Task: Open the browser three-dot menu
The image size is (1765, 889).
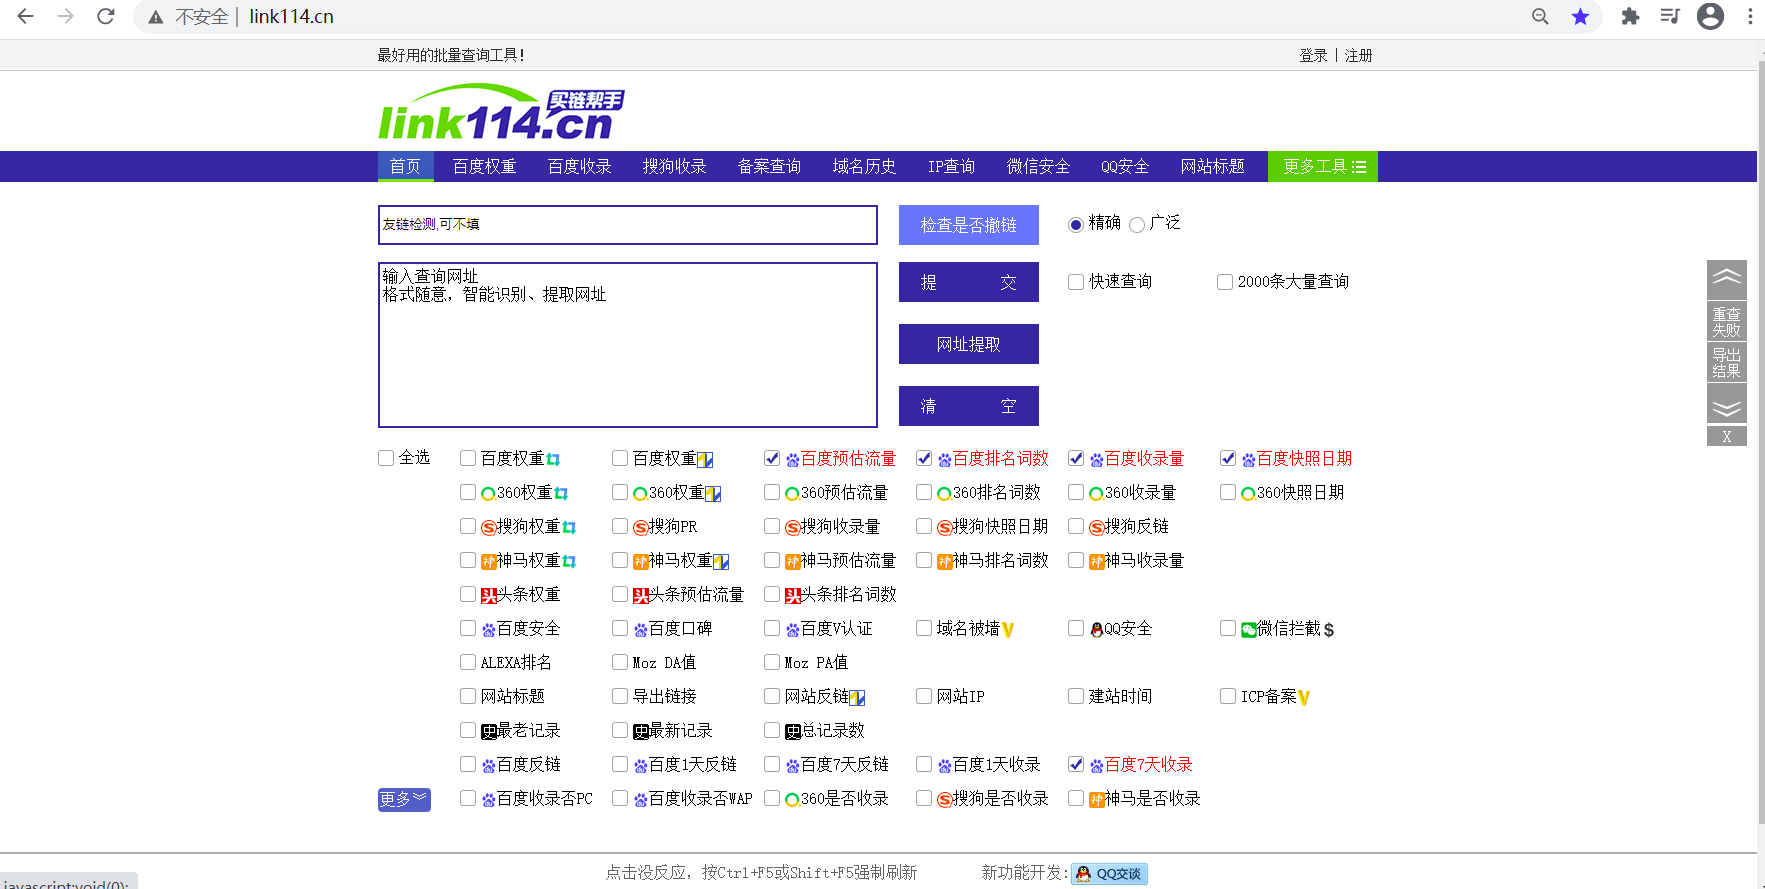Action: (x=1750, y=16)
